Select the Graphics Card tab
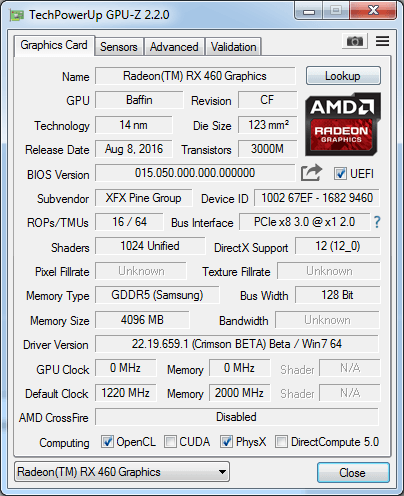Viewport: 404px width, 496px height. [x=54, y=45]
